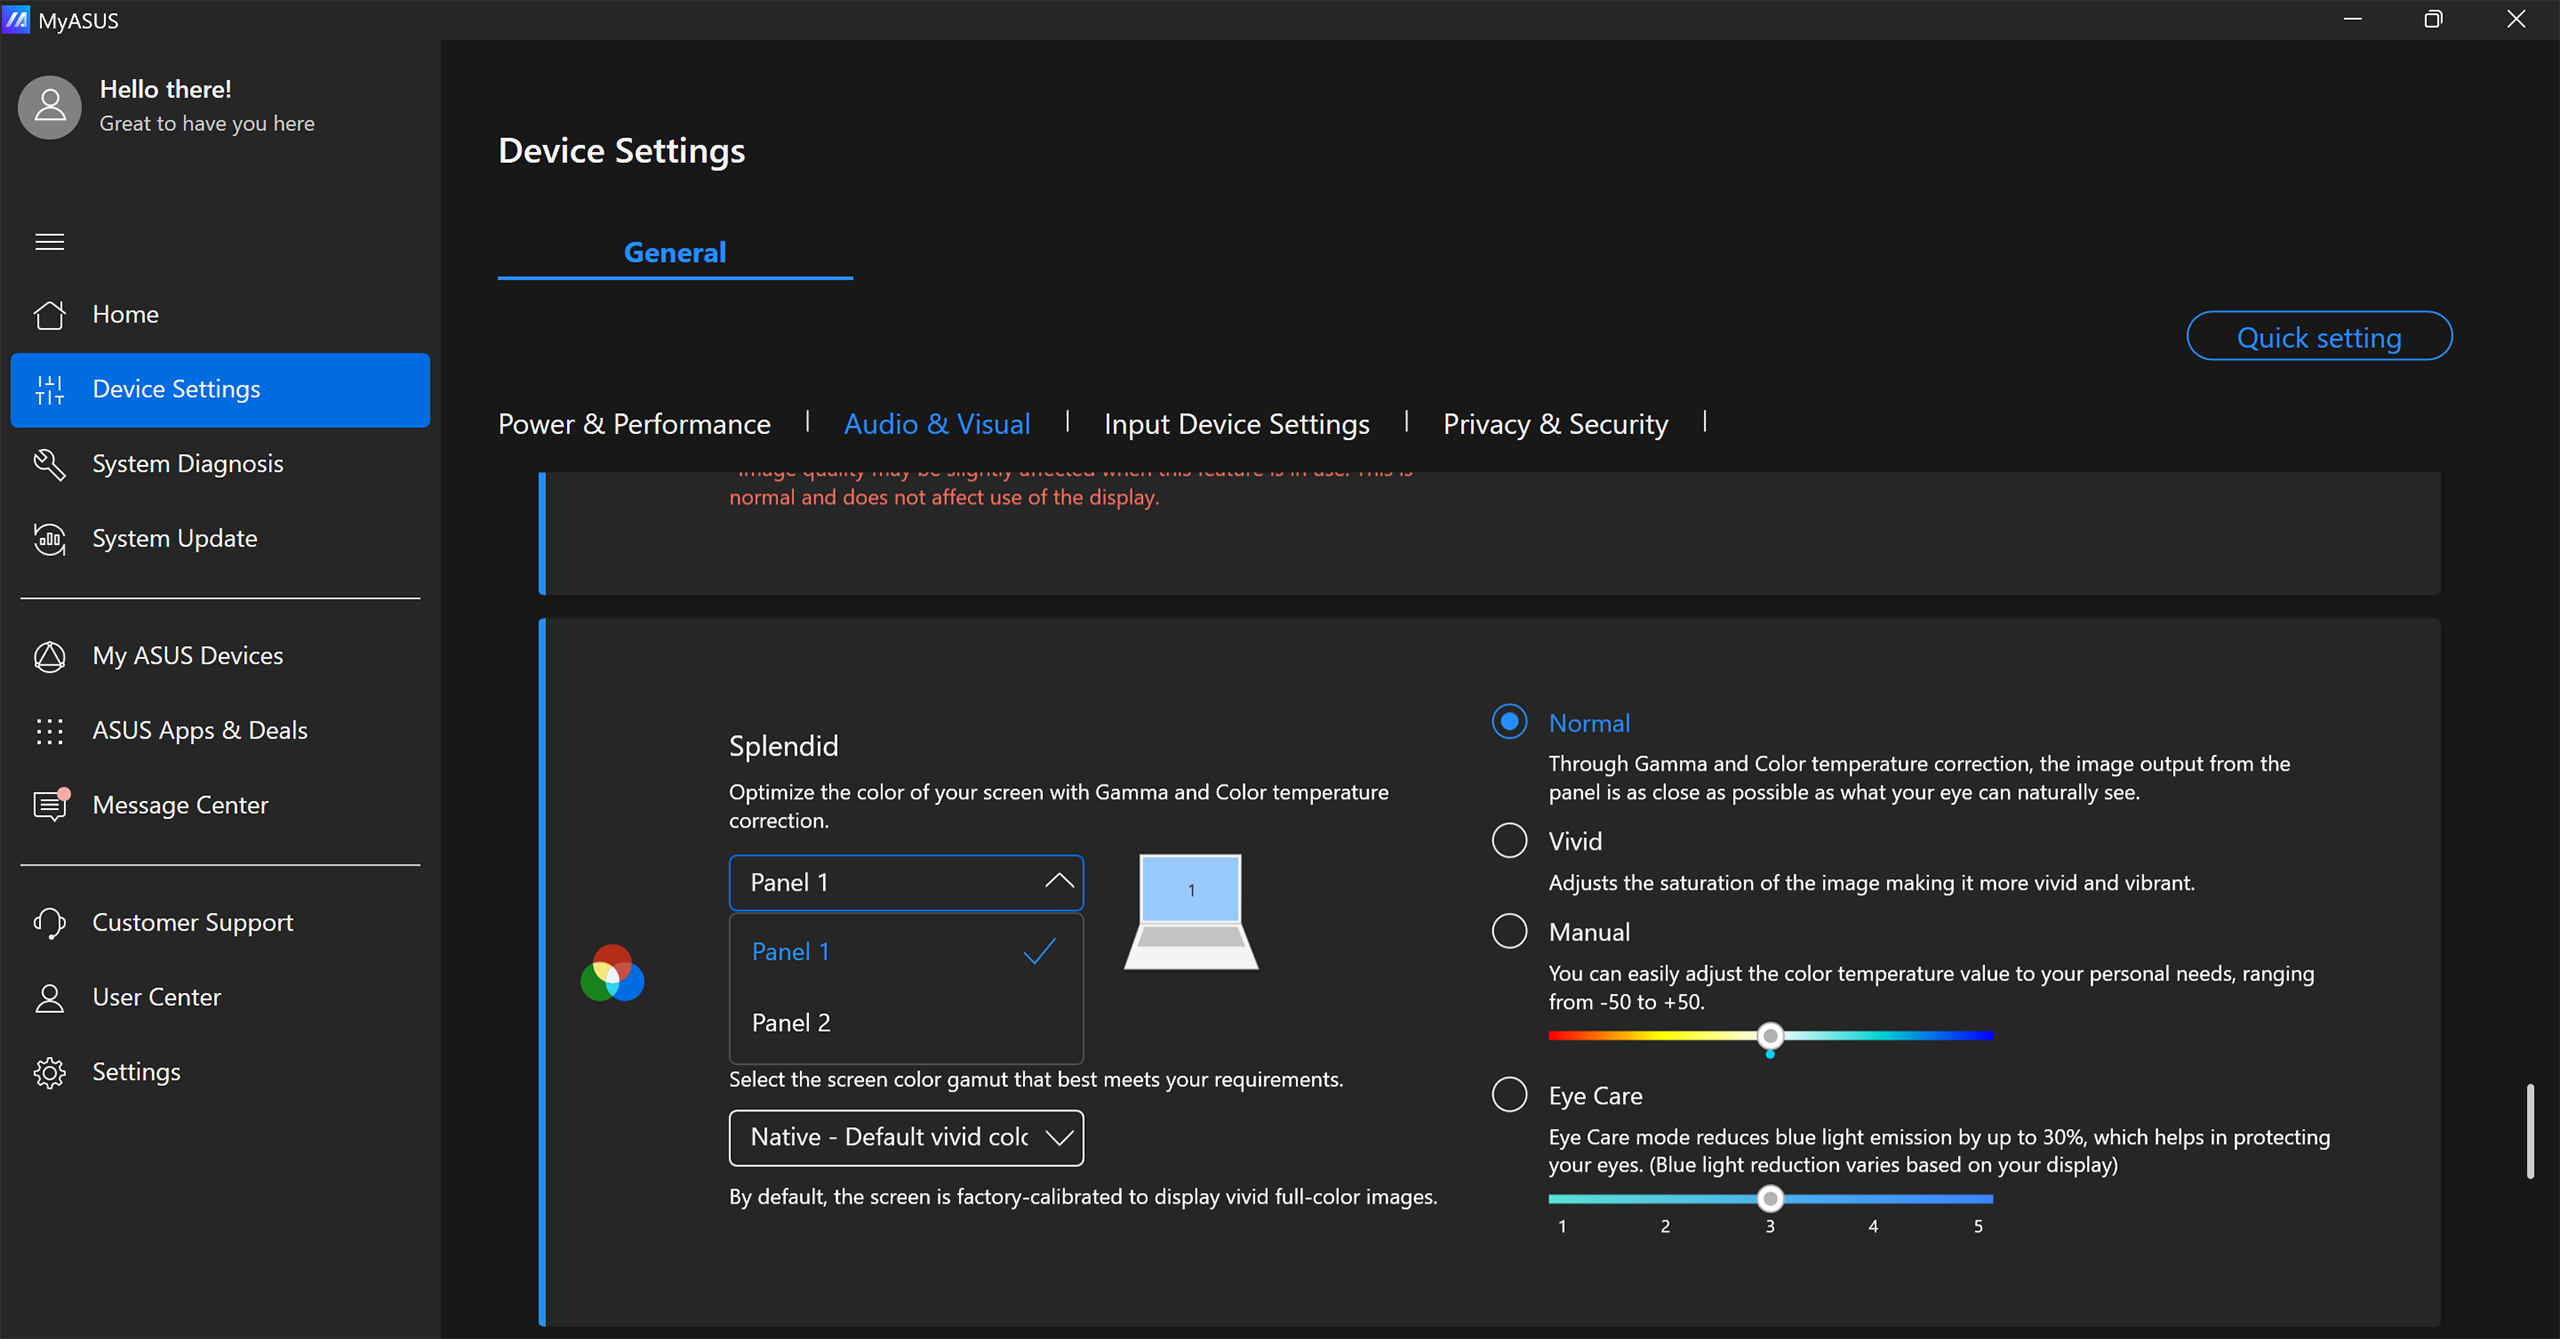The height and width of the screenshot is (1339, 2560).
Task: Click the Splendid RGB color circles icon
Action: point(612,973)
